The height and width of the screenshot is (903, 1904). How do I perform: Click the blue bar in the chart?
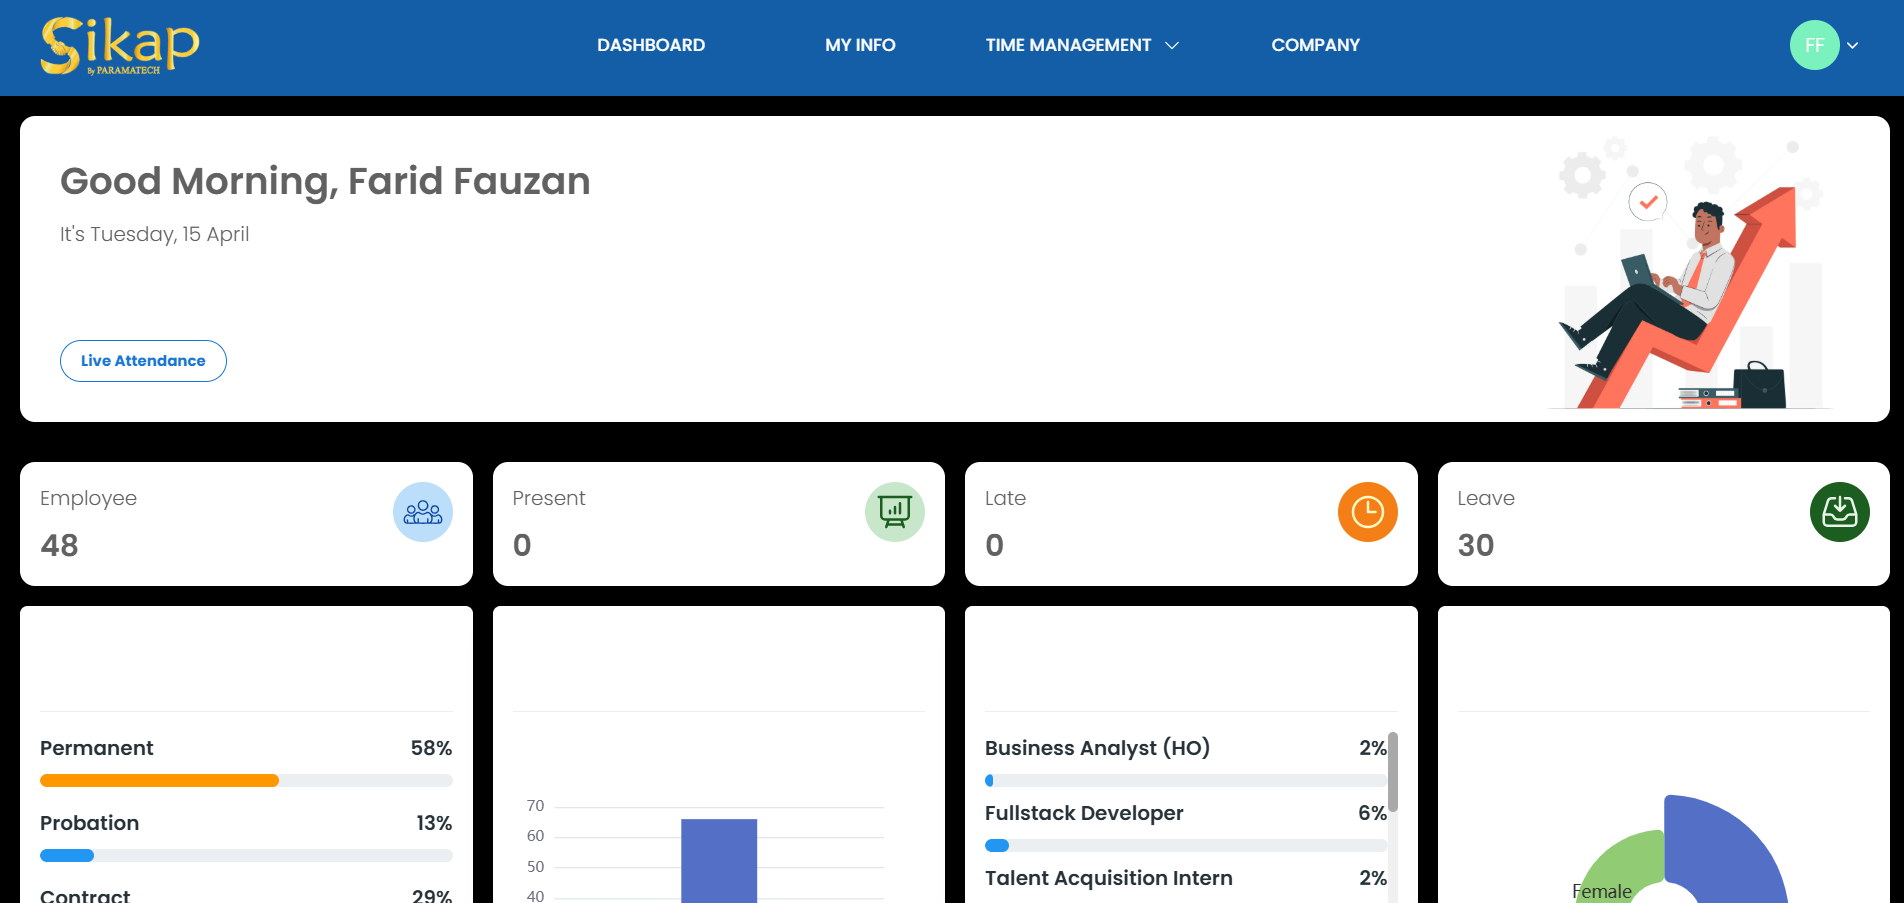[x=719, y=861]
